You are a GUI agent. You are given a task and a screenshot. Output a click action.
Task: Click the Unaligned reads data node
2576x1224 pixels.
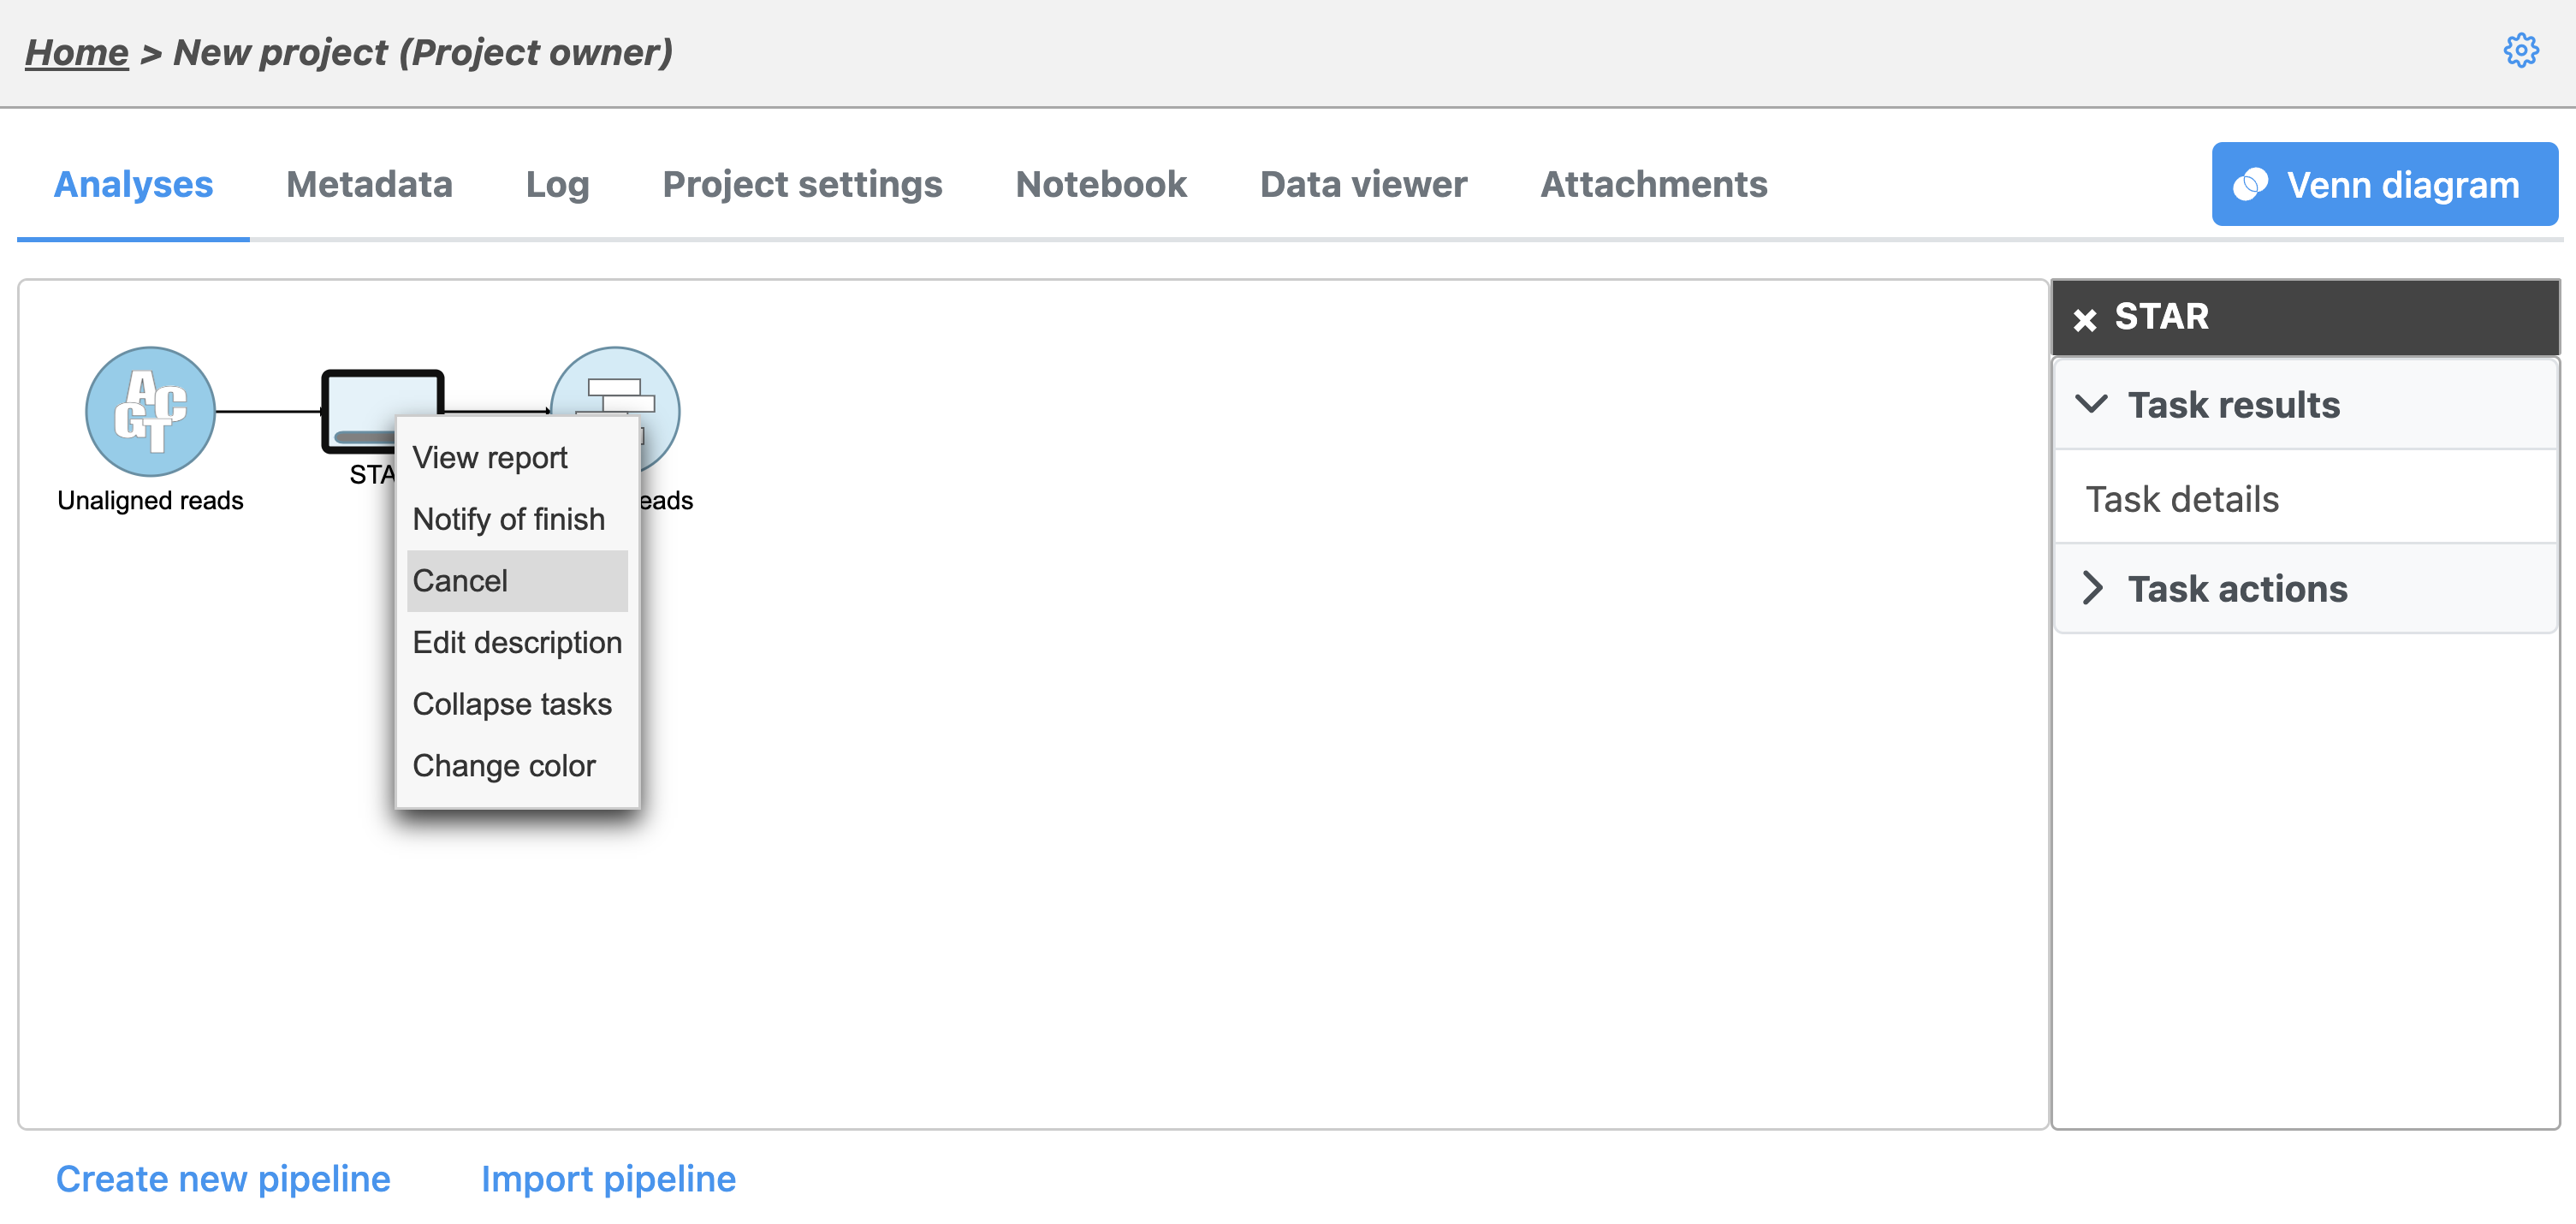(150, 411)
